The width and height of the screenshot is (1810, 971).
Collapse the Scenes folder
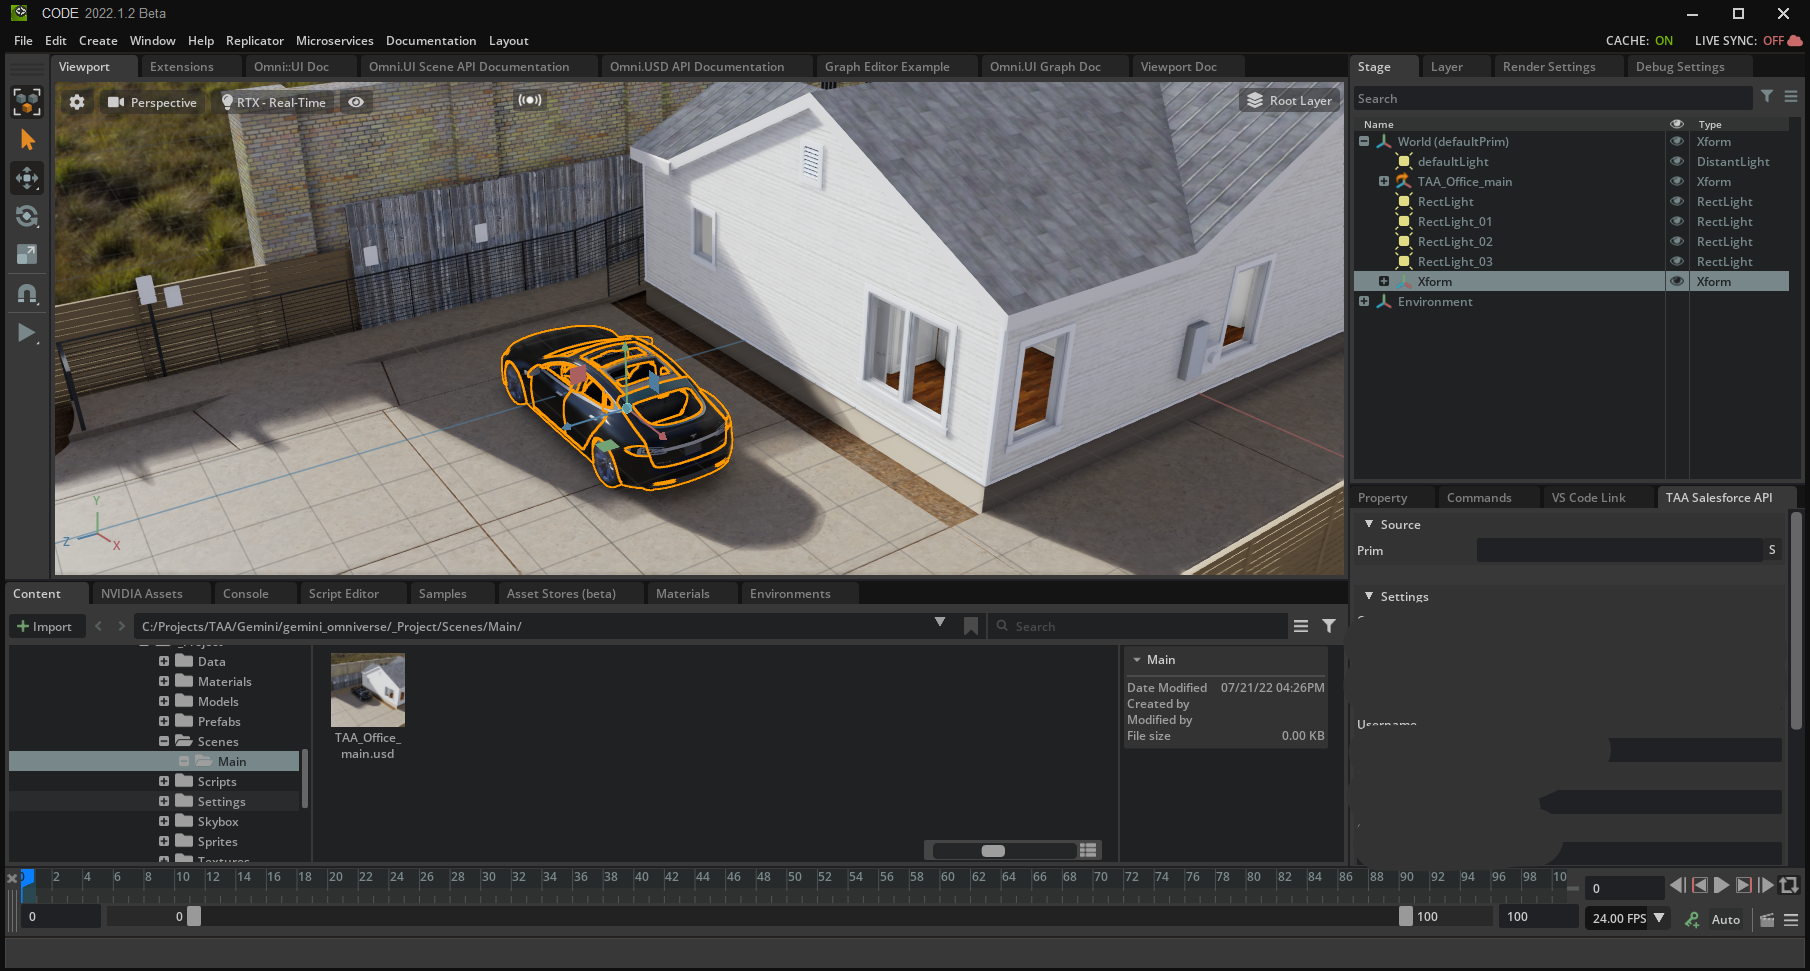point(164,742)
